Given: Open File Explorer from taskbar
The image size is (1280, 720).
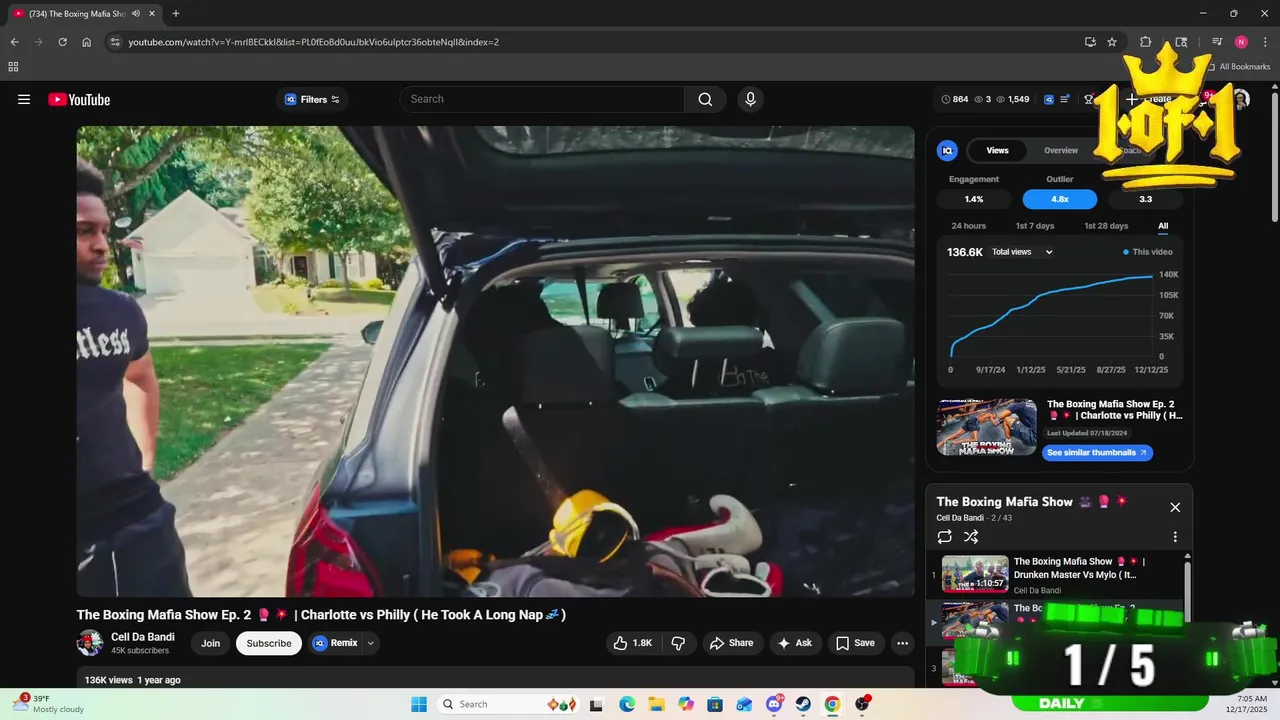Looking at the screenshot, I should pos(656,704).
